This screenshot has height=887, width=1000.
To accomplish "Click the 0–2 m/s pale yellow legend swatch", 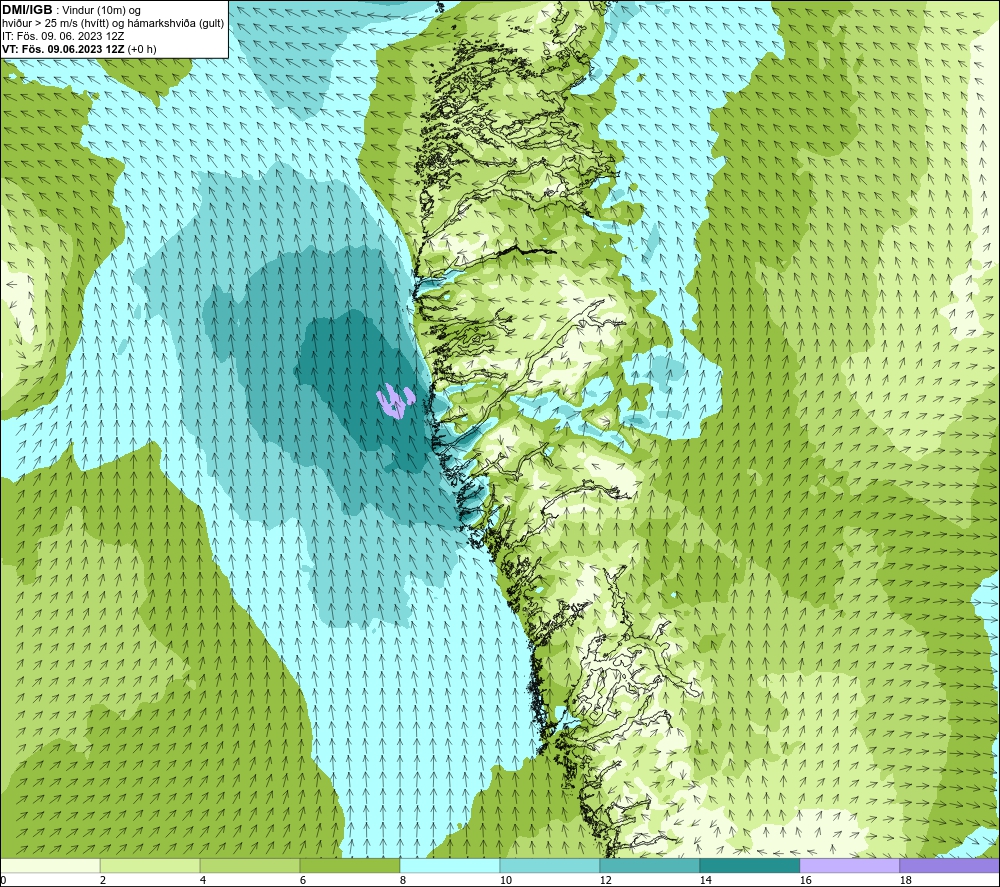I will click(50, 866).
